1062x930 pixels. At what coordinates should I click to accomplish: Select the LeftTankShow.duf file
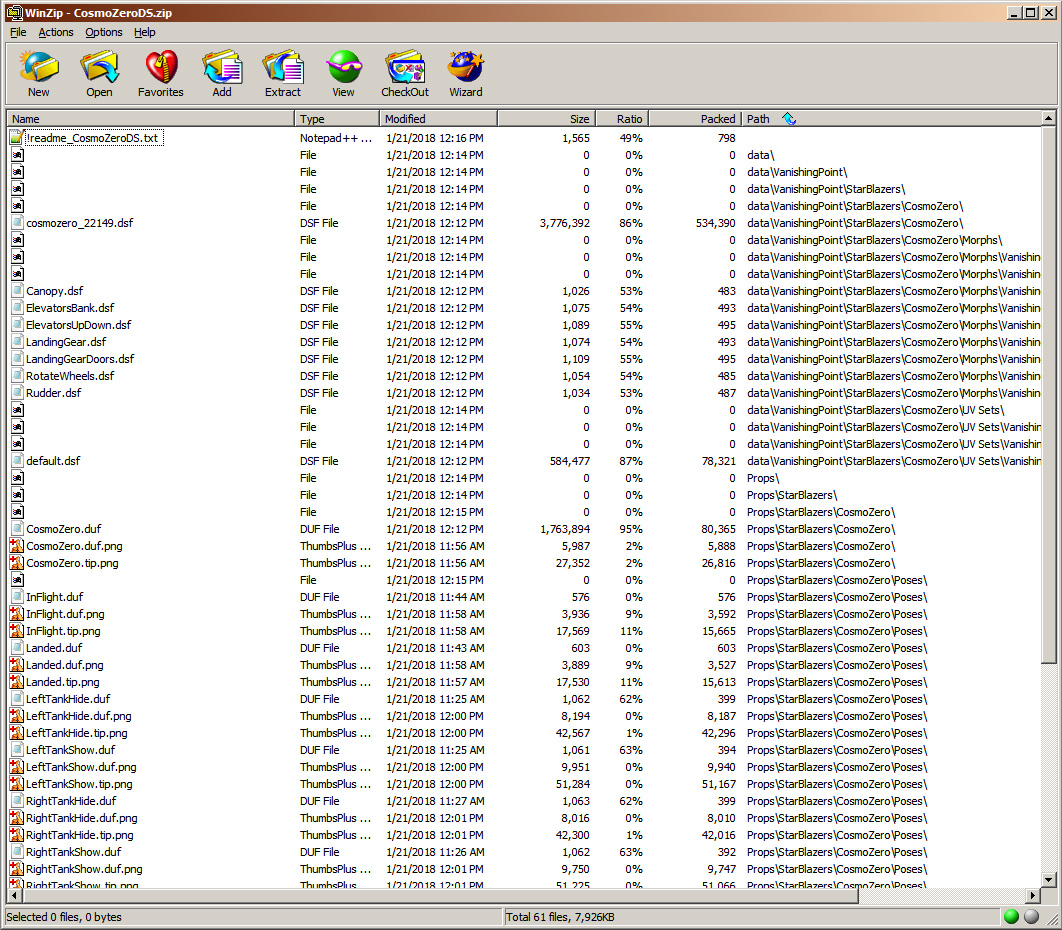(70, 750)
